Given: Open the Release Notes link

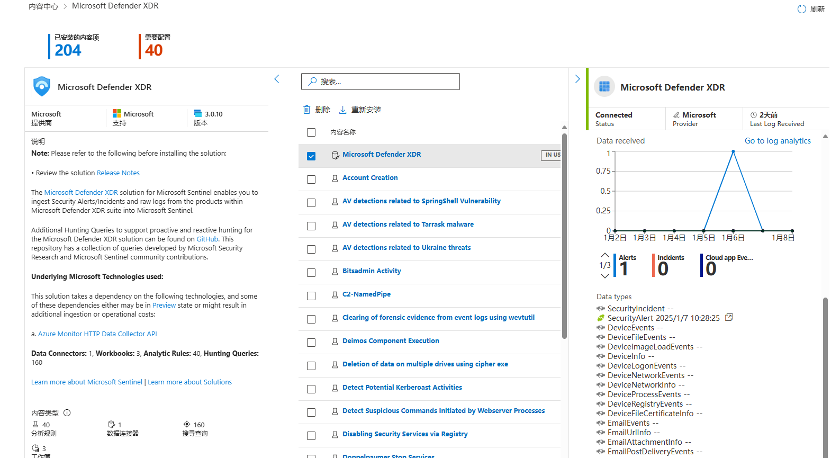Looking at the screenshot, I should [118, 172].
